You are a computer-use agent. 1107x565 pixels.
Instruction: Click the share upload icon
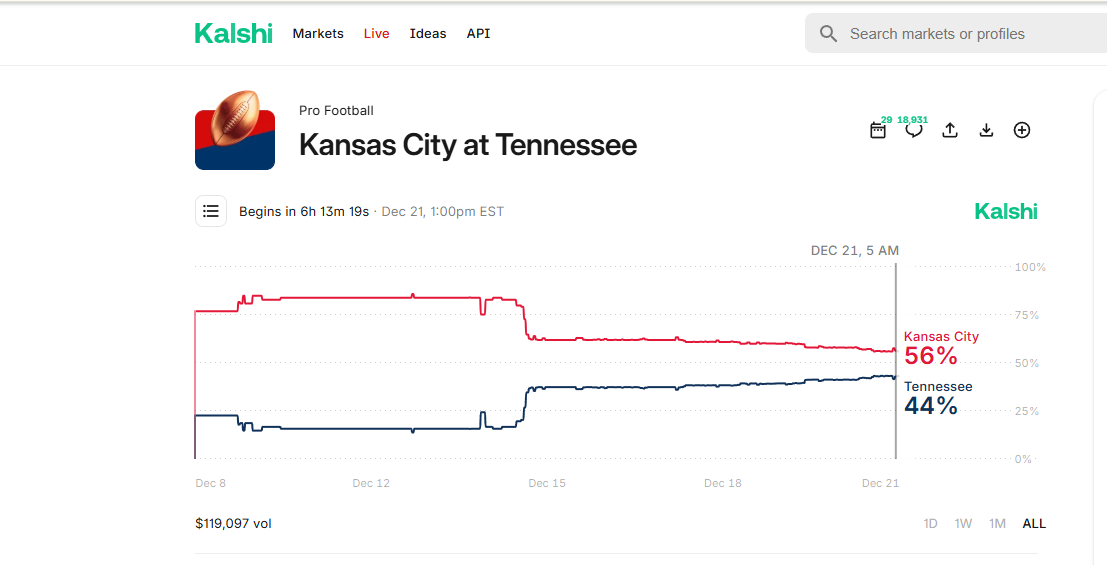tap(950, 130)
